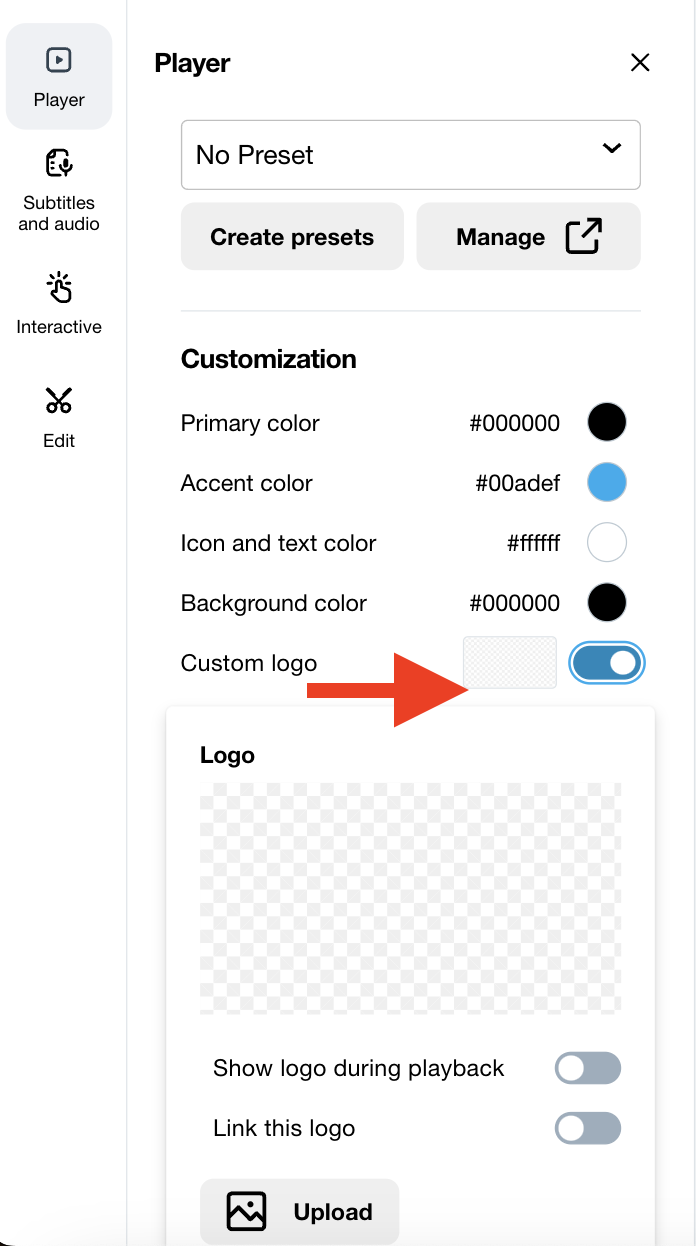
Task: Click the image icon beside Upload
Action: (x=246, y=1211)
